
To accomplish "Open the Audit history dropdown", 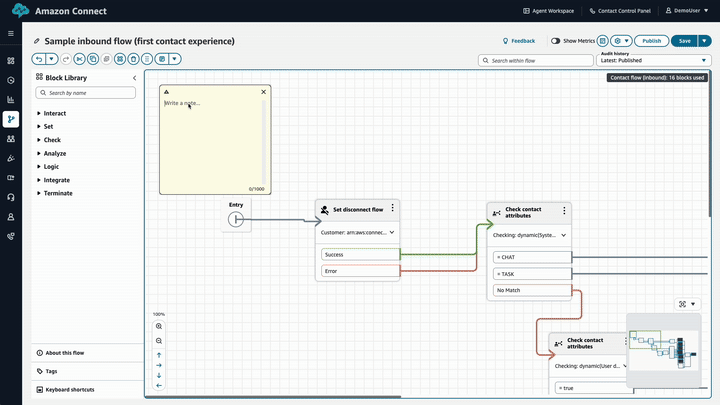I will click(x=655, y=60).
